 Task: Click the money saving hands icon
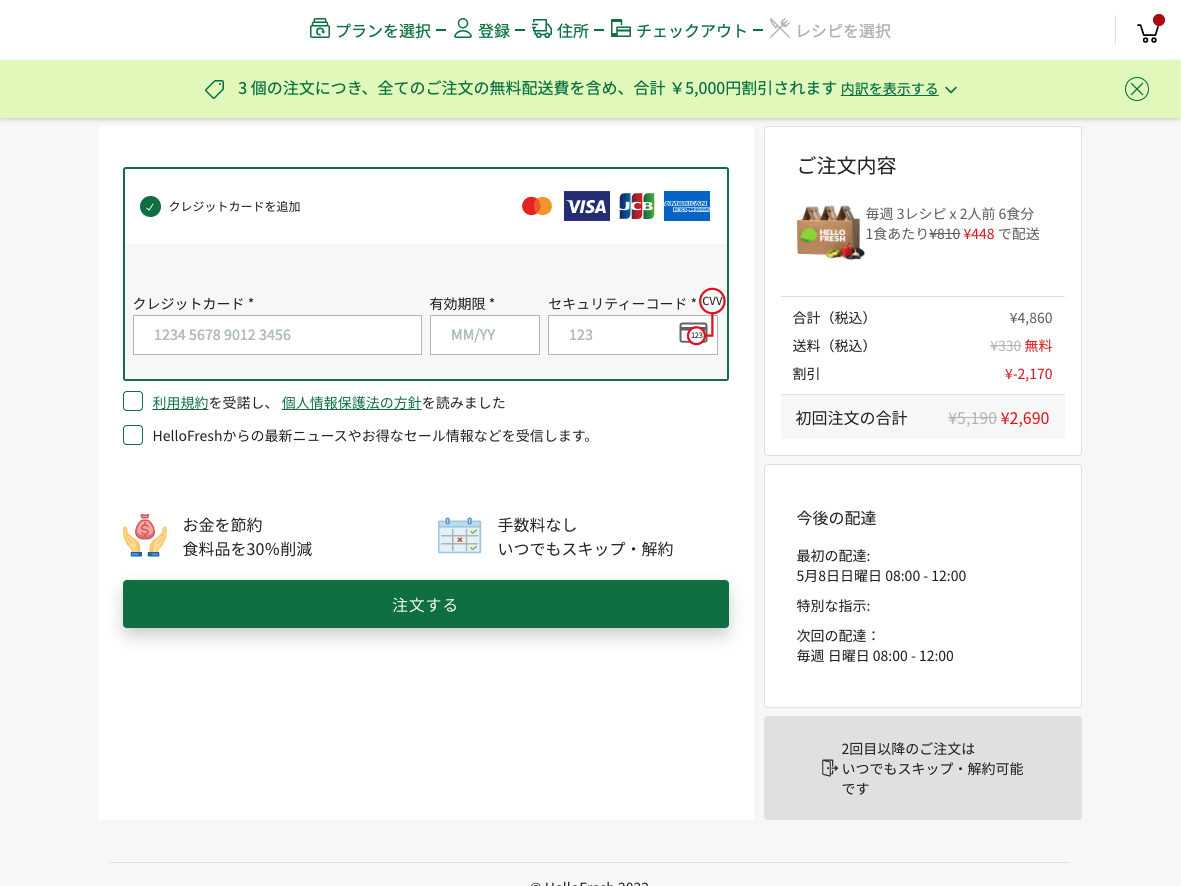(145, 536)
